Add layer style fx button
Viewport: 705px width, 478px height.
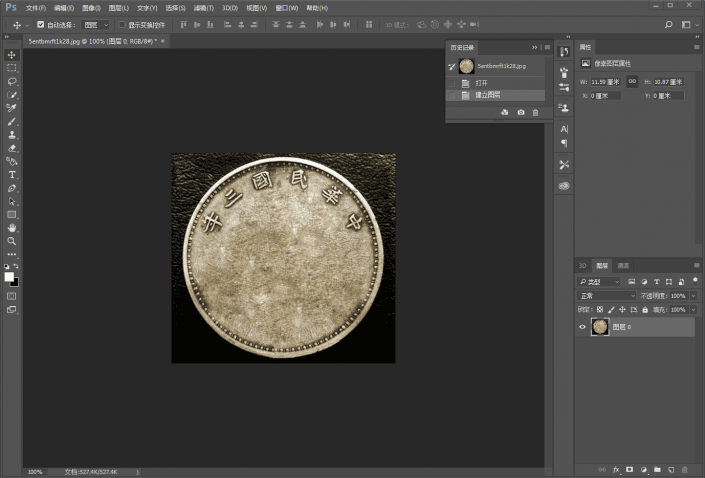(x=616, y=469)
